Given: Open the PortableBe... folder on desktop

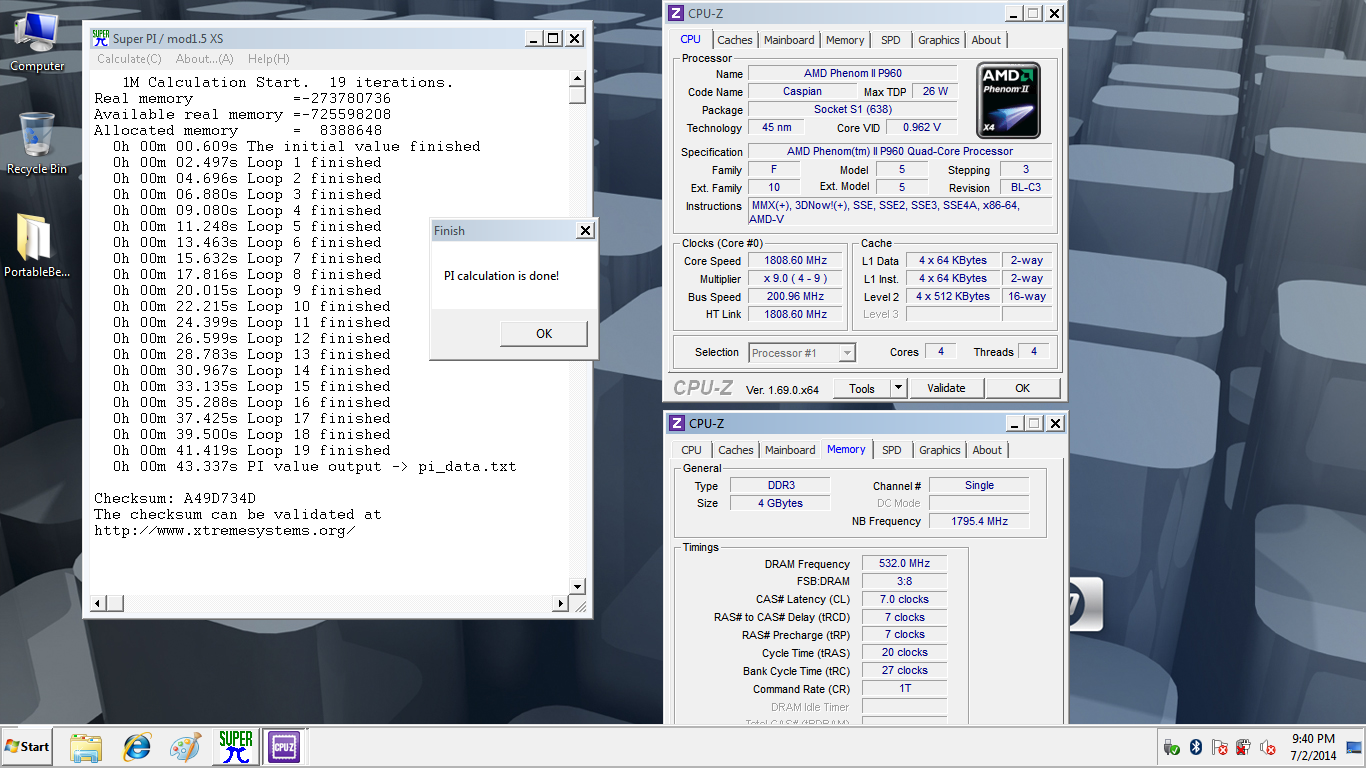Looking at the screenshot, I should point(37,246).
